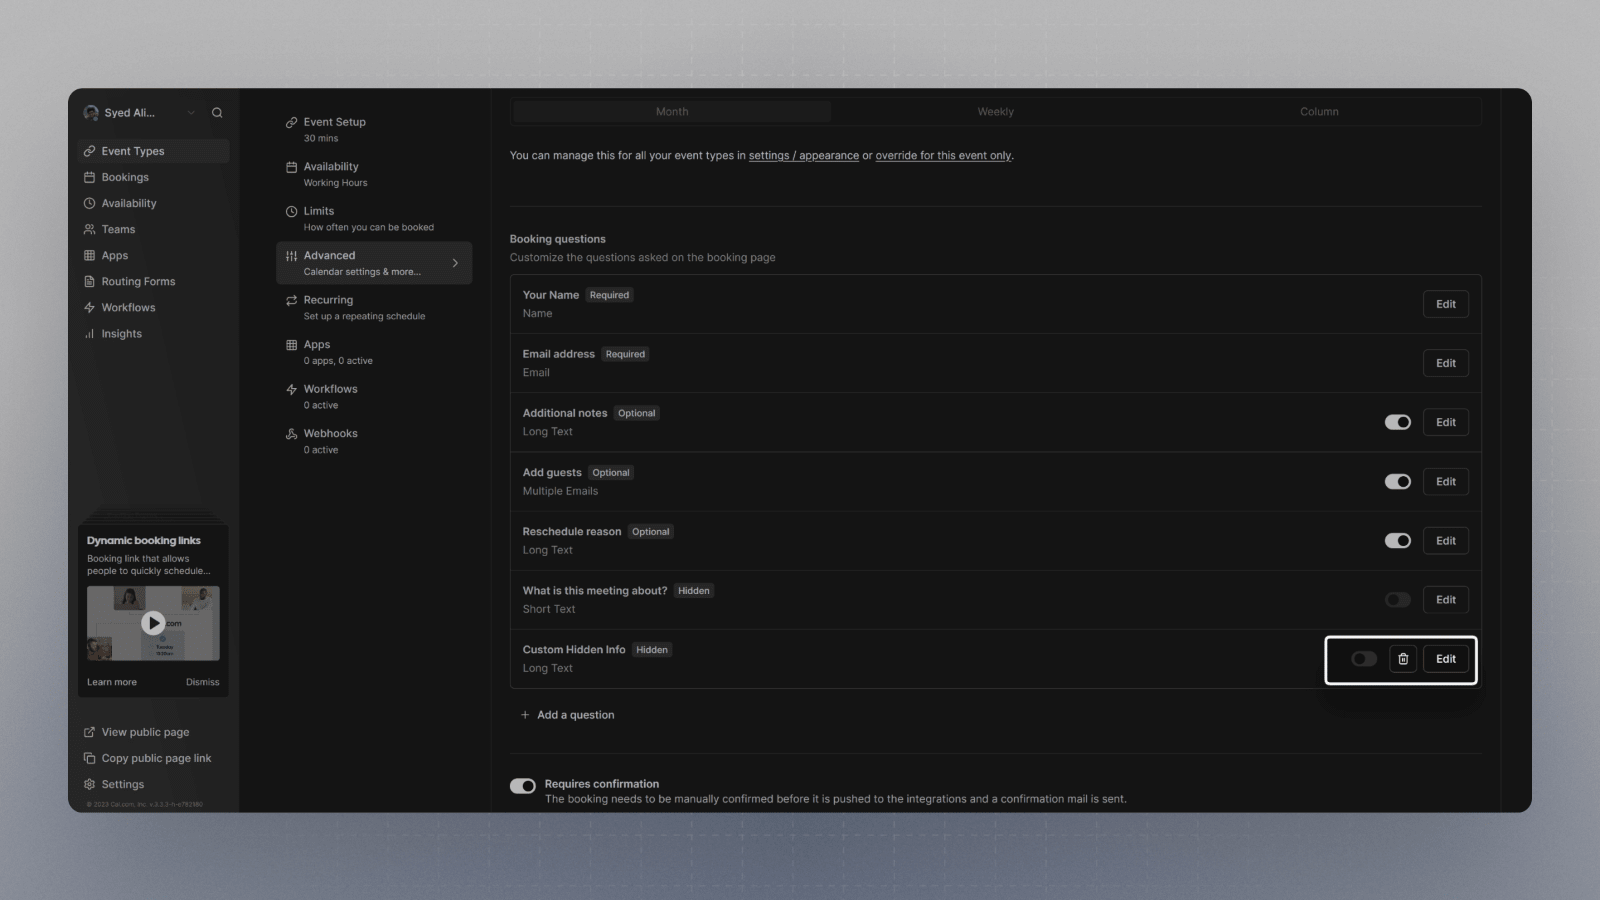Edit the Email address question
Viewport: 1600px width, 900px height.
coord(1445,363)
